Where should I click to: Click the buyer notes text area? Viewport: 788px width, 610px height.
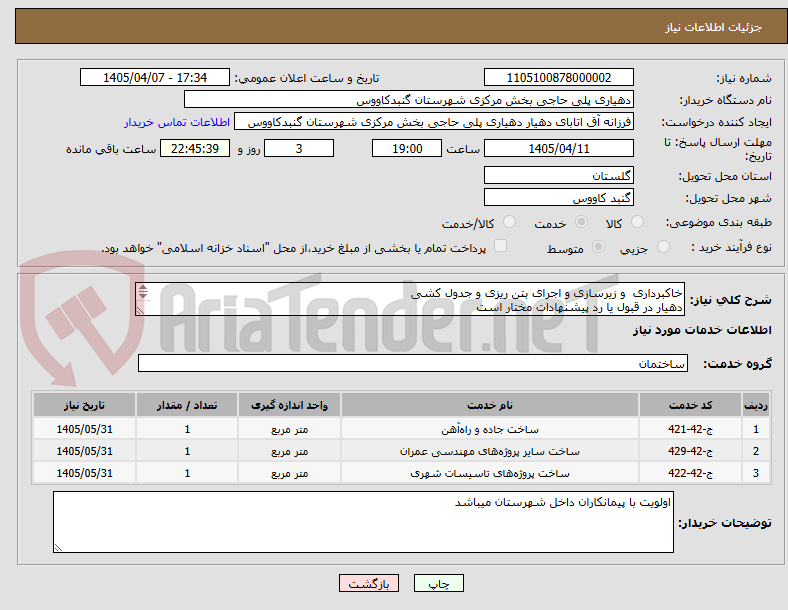pyautogui.click(x=363, y=522)
